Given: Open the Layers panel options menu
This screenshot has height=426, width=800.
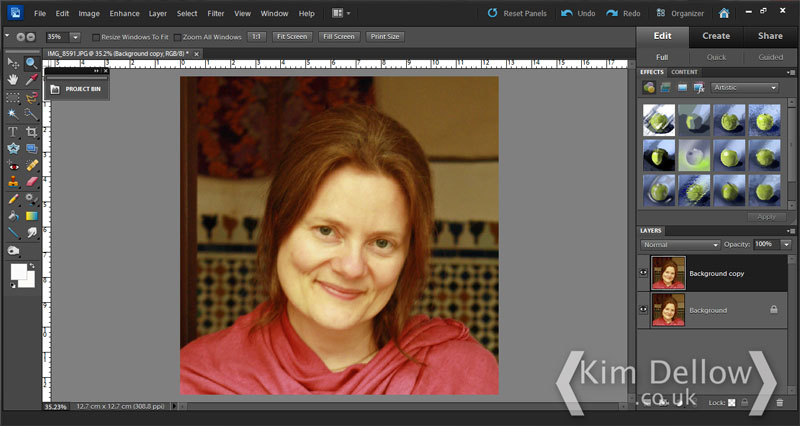Looking at the screenshot, I should (x=791, y=231).
